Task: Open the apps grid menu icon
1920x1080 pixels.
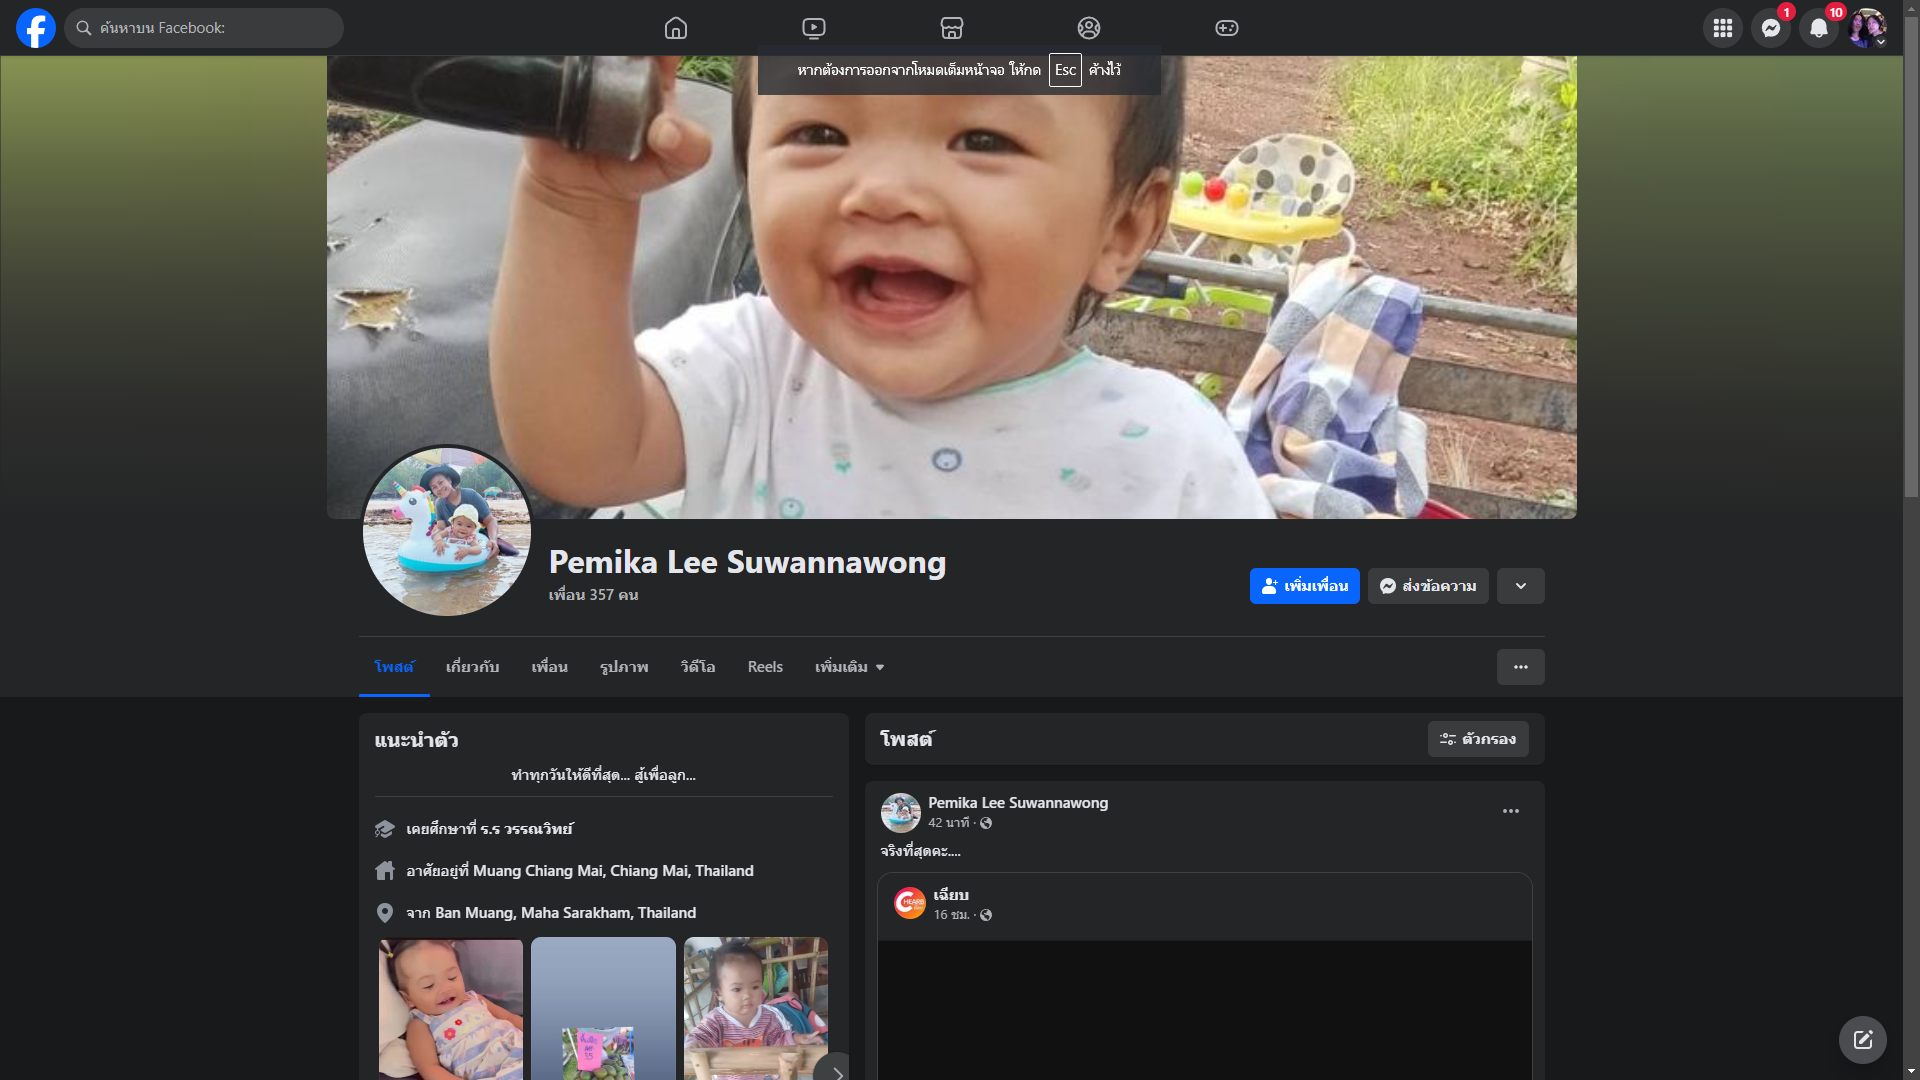Action: coord(1722,28)
